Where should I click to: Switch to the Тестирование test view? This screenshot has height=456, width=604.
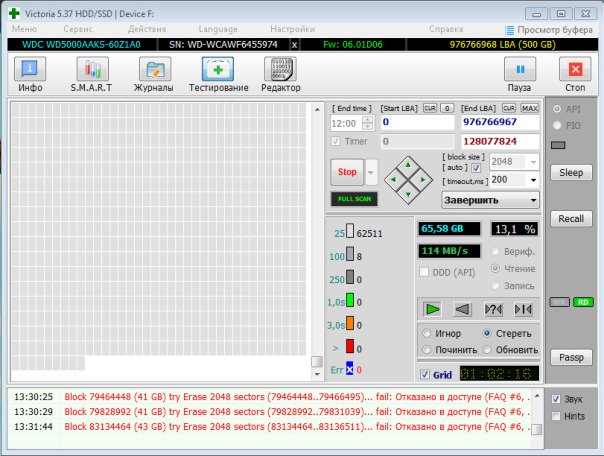[218, 75]
